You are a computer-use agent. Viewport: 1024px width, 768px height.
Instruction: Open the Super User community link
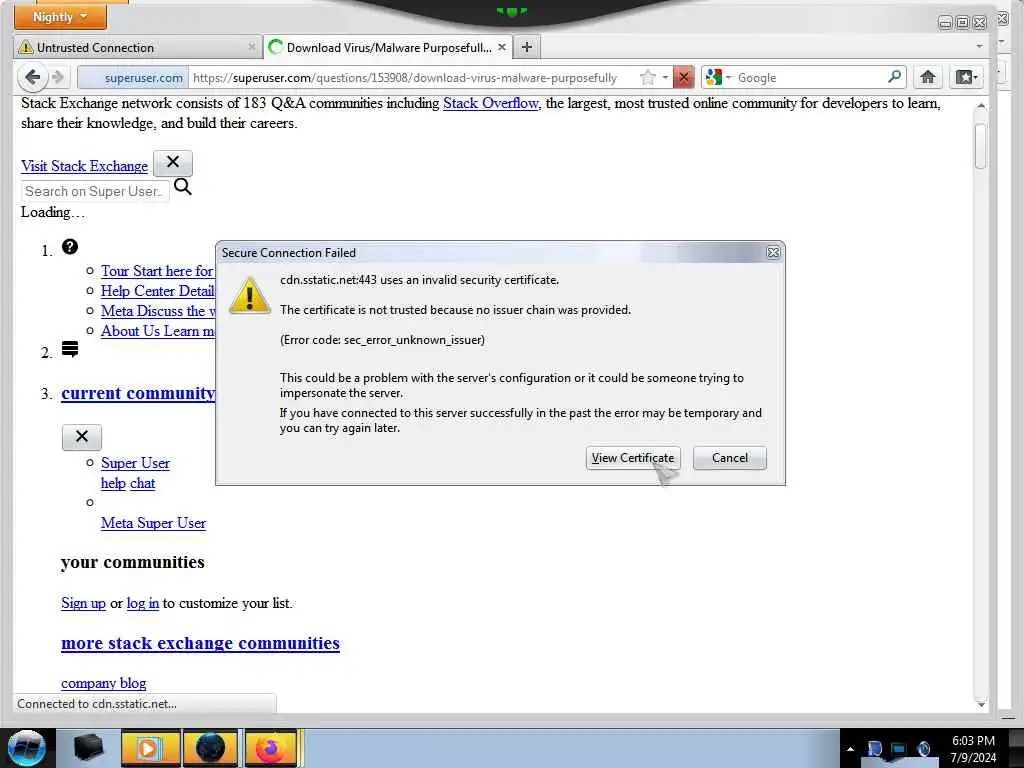tap(135, 463)
